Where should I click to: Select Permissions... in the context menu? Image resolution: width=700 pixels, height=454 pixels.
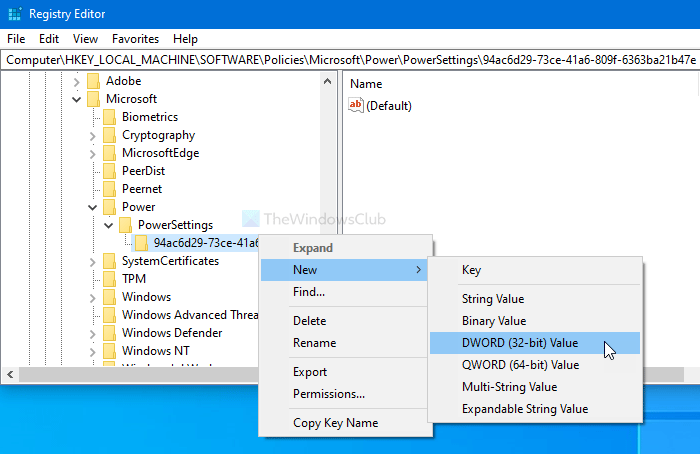[x=329, y=394]
